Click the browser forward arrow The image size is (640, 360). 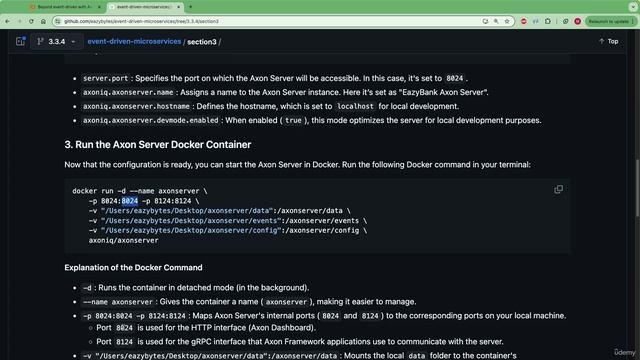(19, 21)
